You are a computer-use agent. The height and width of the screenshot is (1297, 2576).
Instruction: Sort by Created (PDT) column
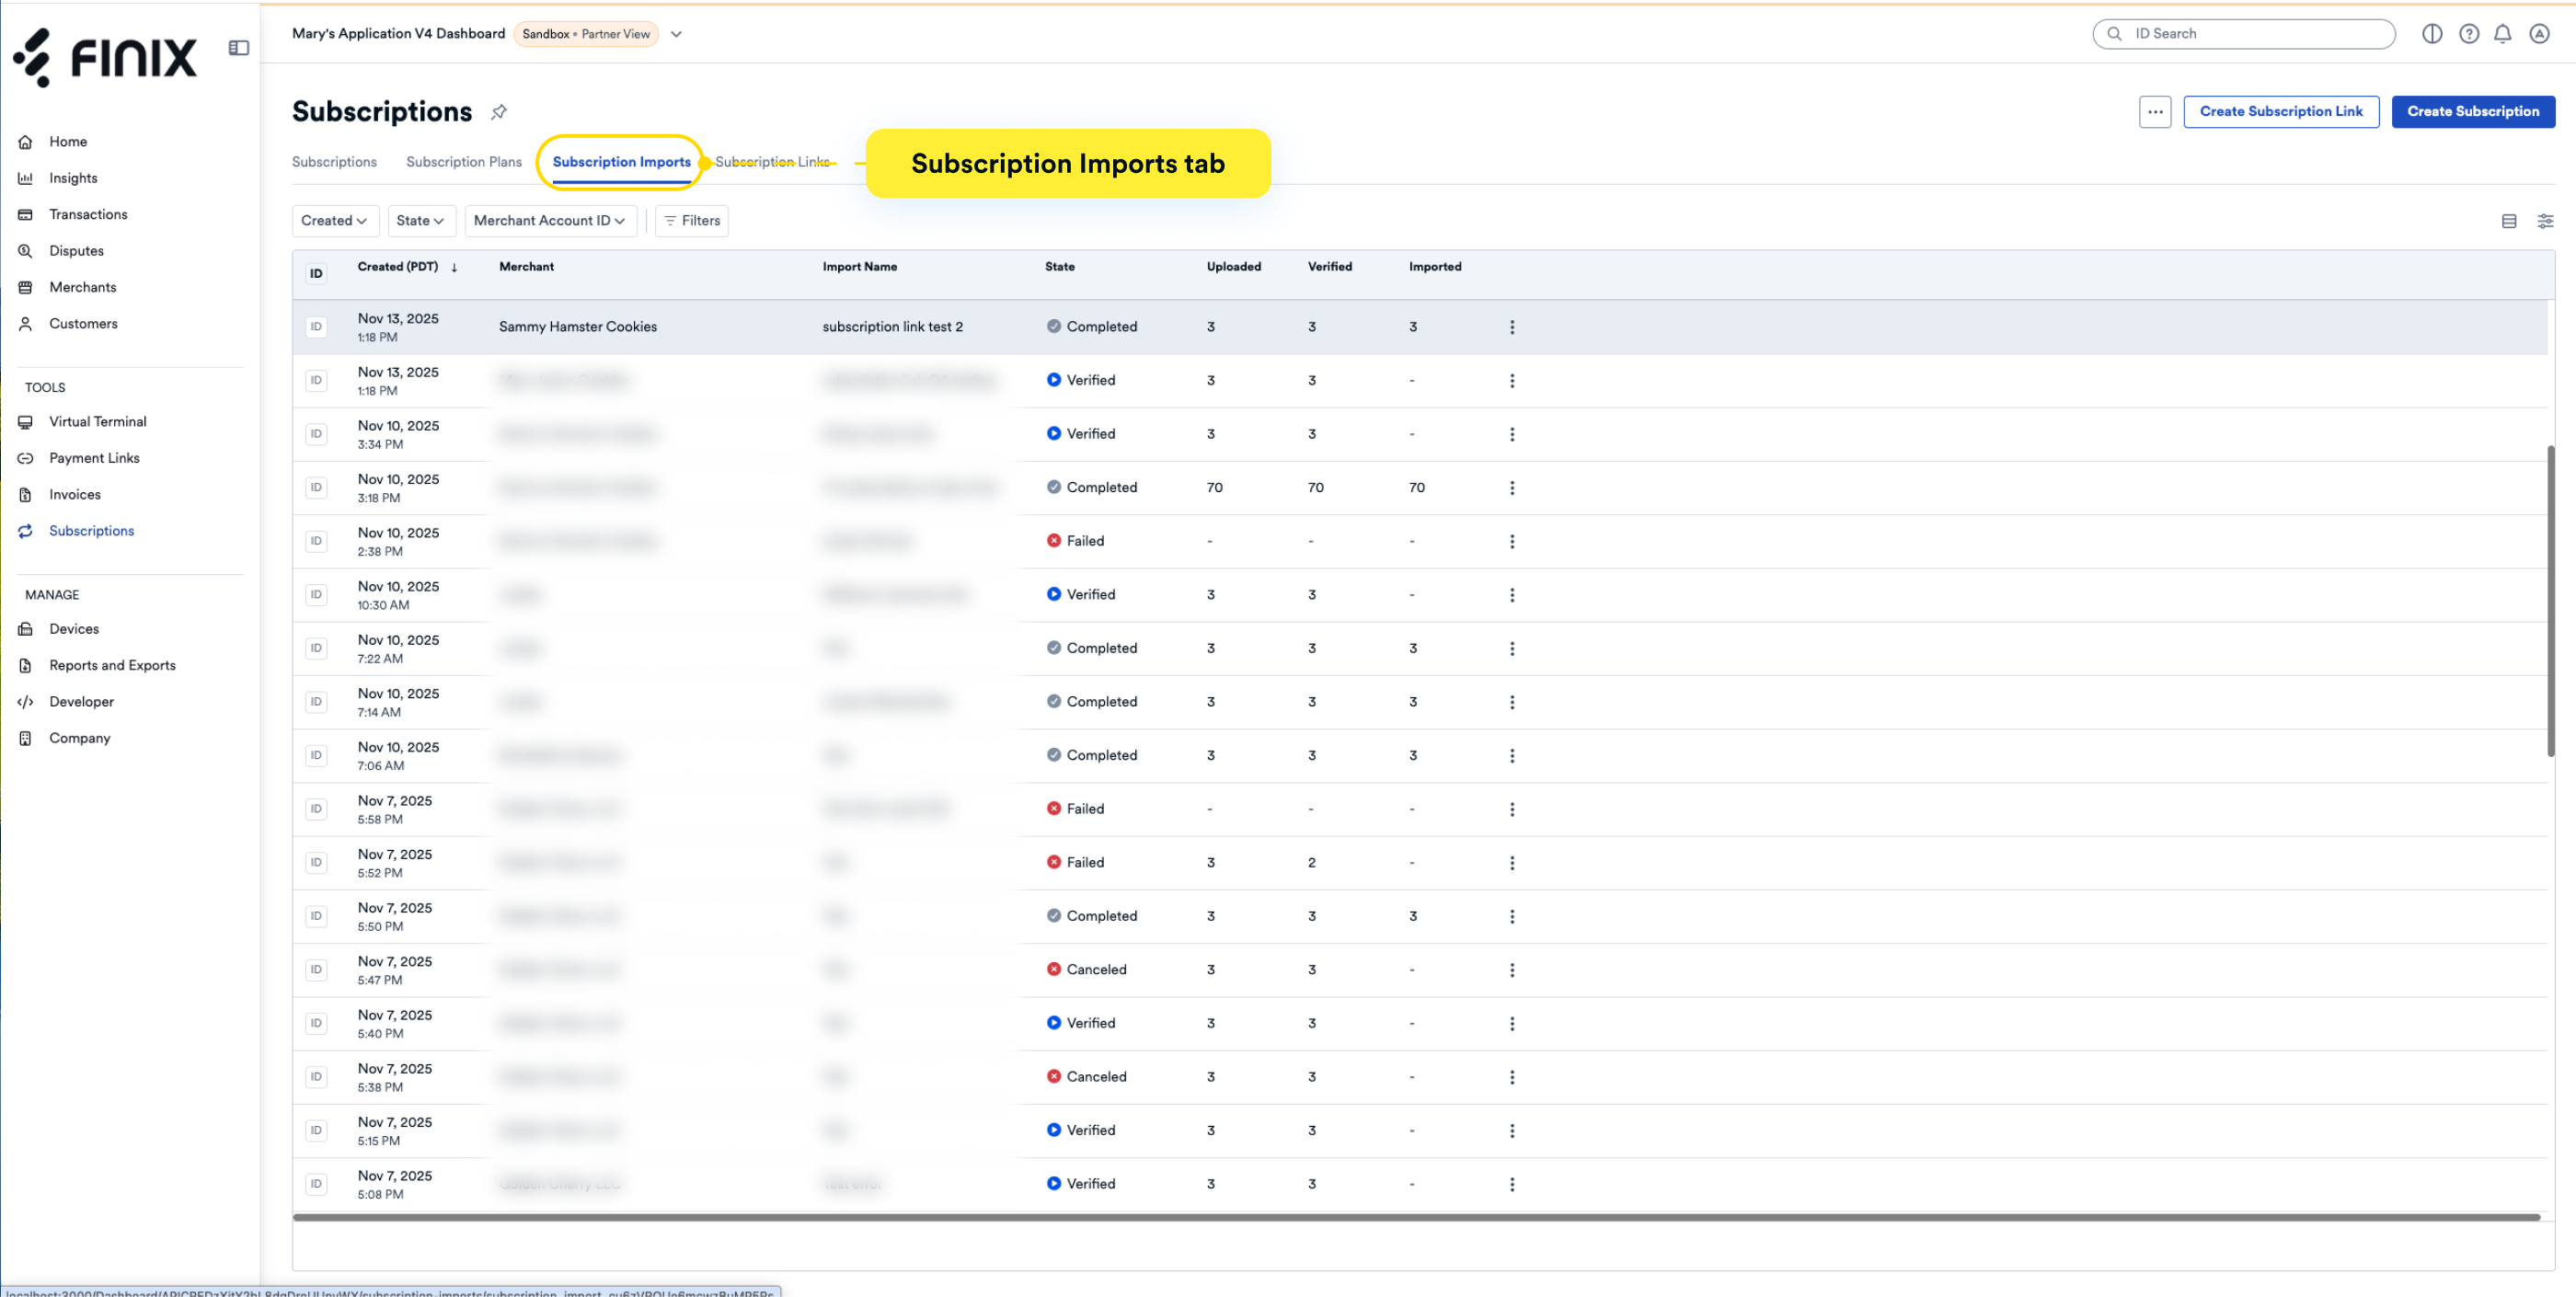pyautogui.click(x=407, y=267)
